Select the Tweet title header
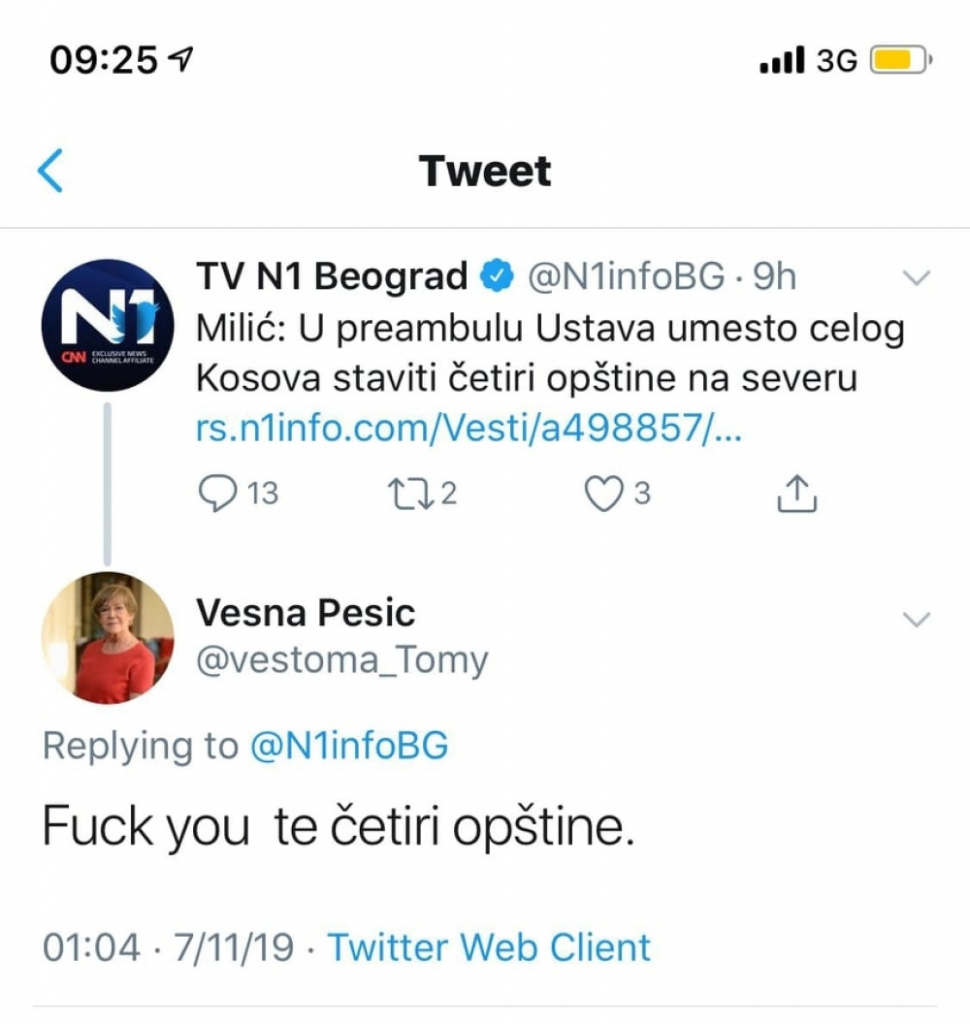 tap(484, 170)
